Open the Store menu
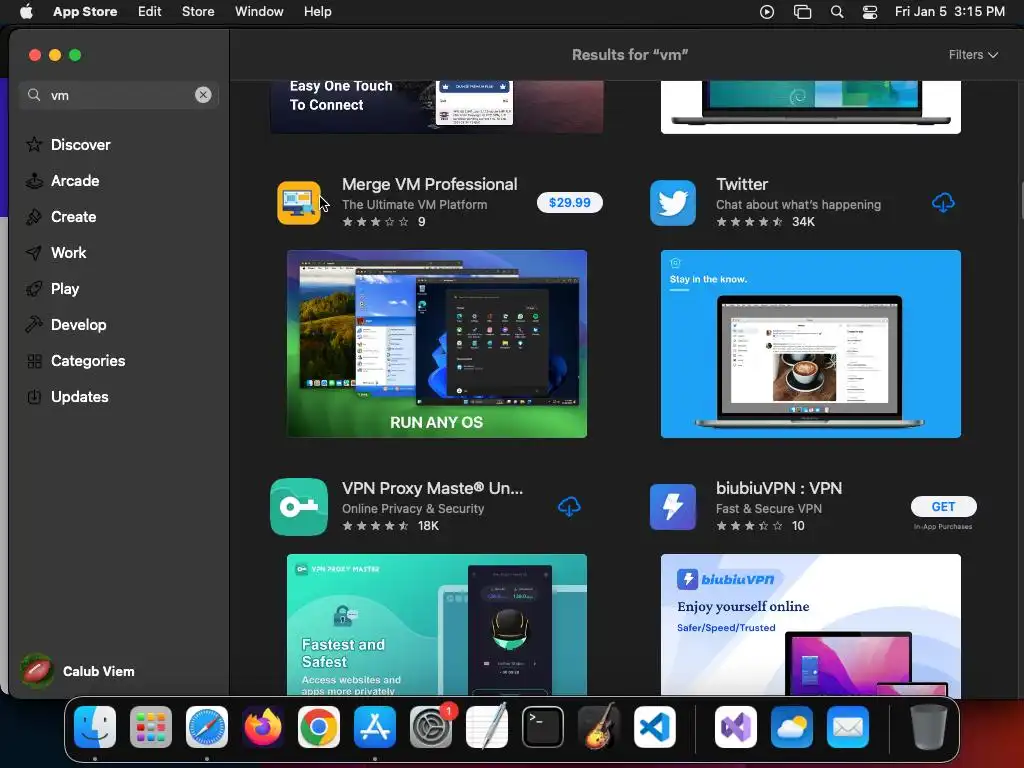 click(198, 12)
